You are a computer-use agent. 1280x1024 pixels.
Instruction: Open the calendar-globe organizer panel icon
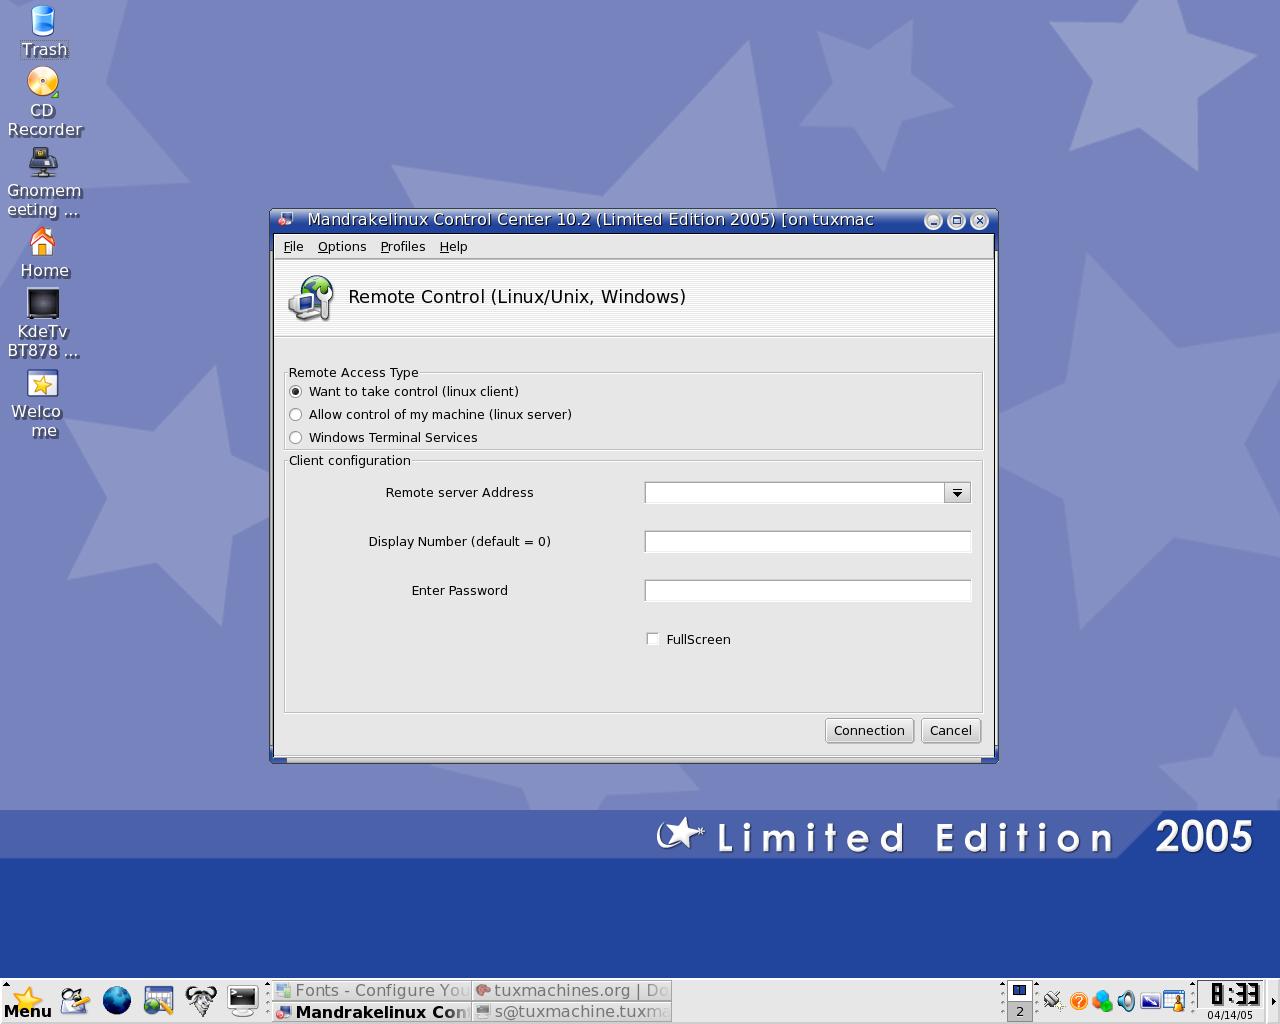[x=159, y=1000]
